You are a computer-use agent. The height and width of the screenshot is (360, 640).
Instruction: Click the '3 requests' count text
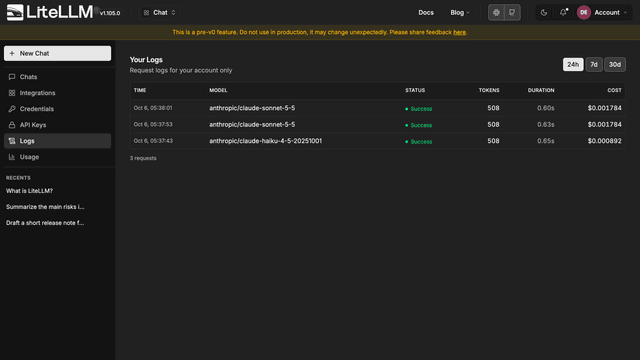coord(143,158)
